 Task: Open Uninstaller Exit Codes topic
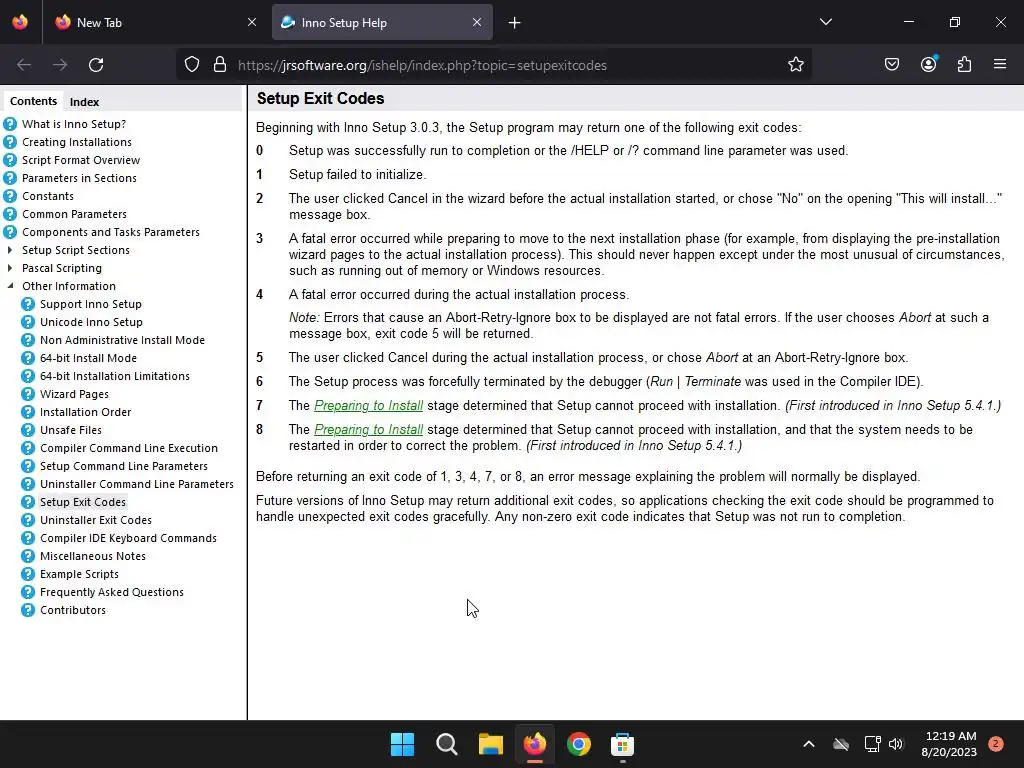[96, 520]
